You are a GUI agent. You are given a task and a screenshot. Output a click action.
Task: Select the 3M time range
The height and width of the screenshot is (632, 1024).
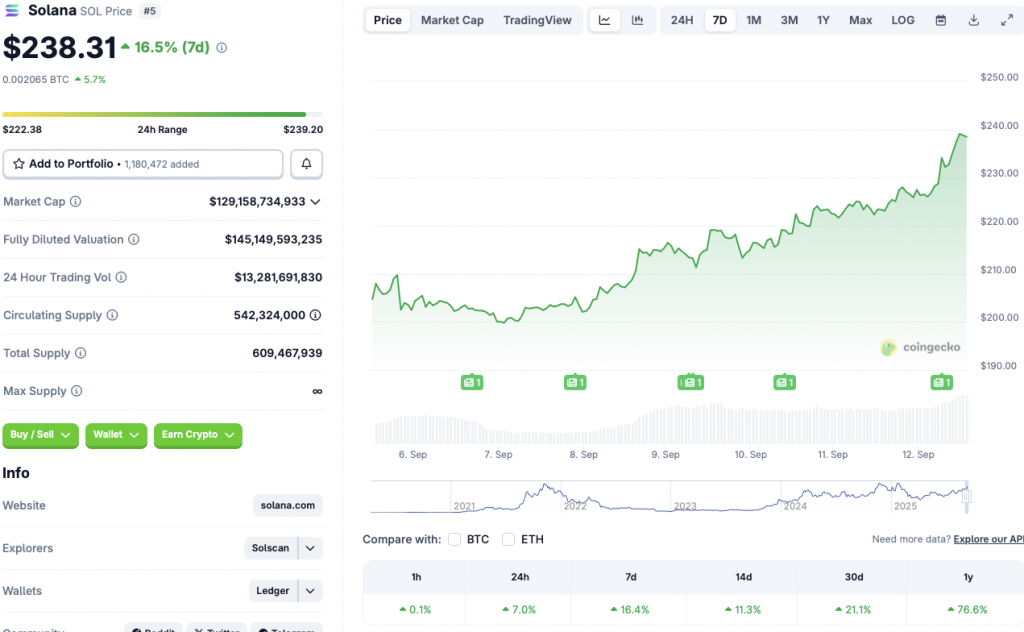point(789,20)
